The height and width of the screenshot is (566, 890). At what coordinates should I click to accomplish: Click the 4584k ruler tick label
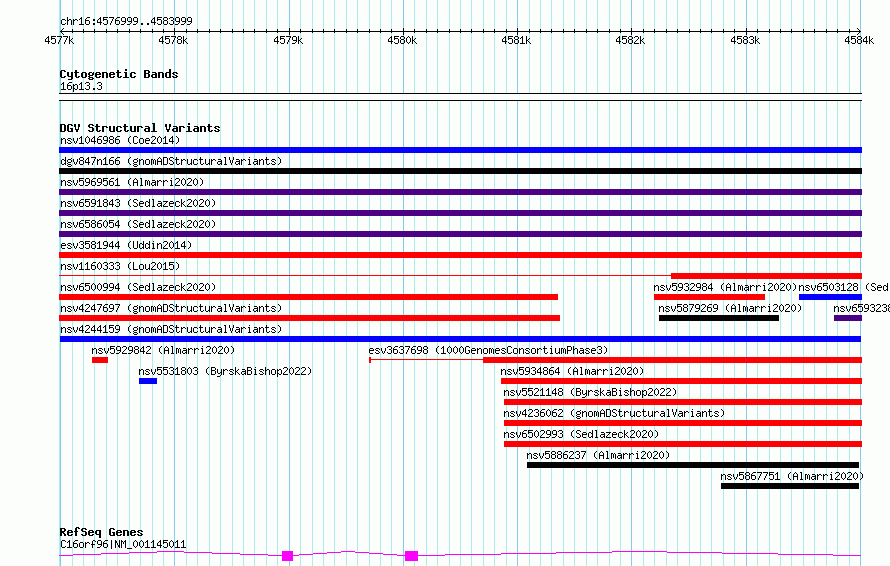pos(859,40)
